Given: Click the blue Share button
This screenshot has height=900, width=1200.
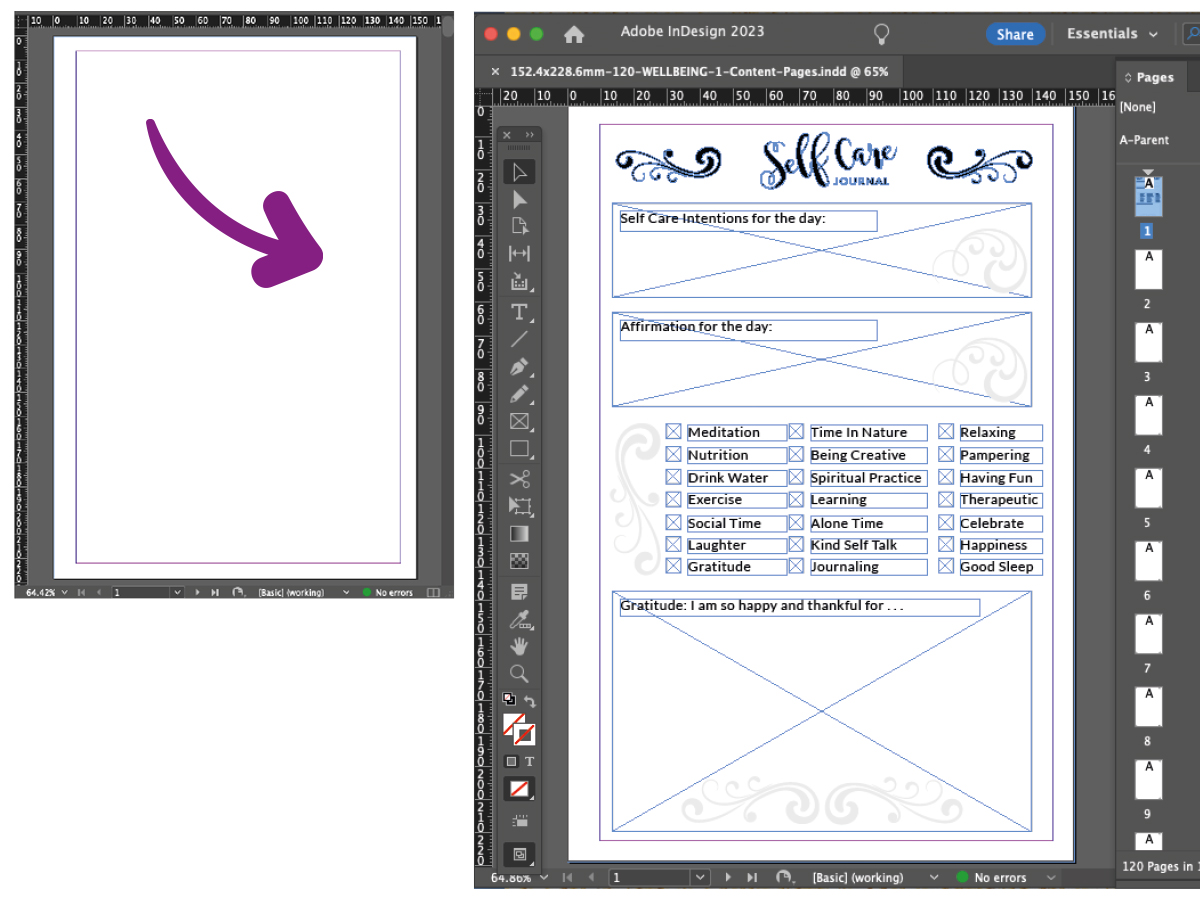Looking at the screenshot, I should [x=1014, y=34].
